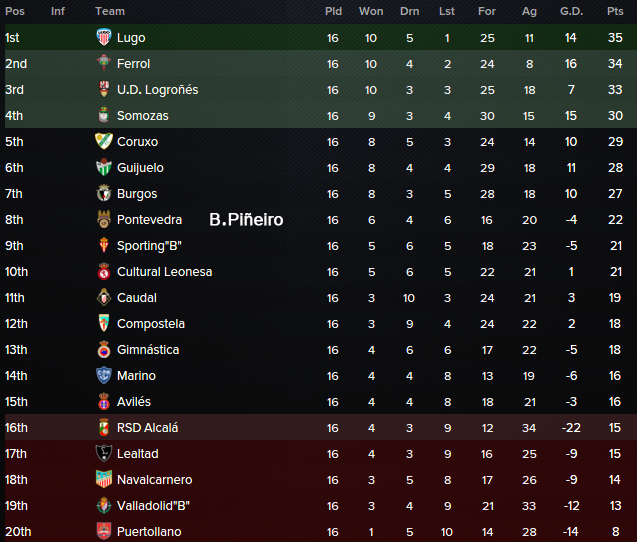Open the Somozas team page
The width and height of the screenshot is (637, 542).
pos(143,116)
